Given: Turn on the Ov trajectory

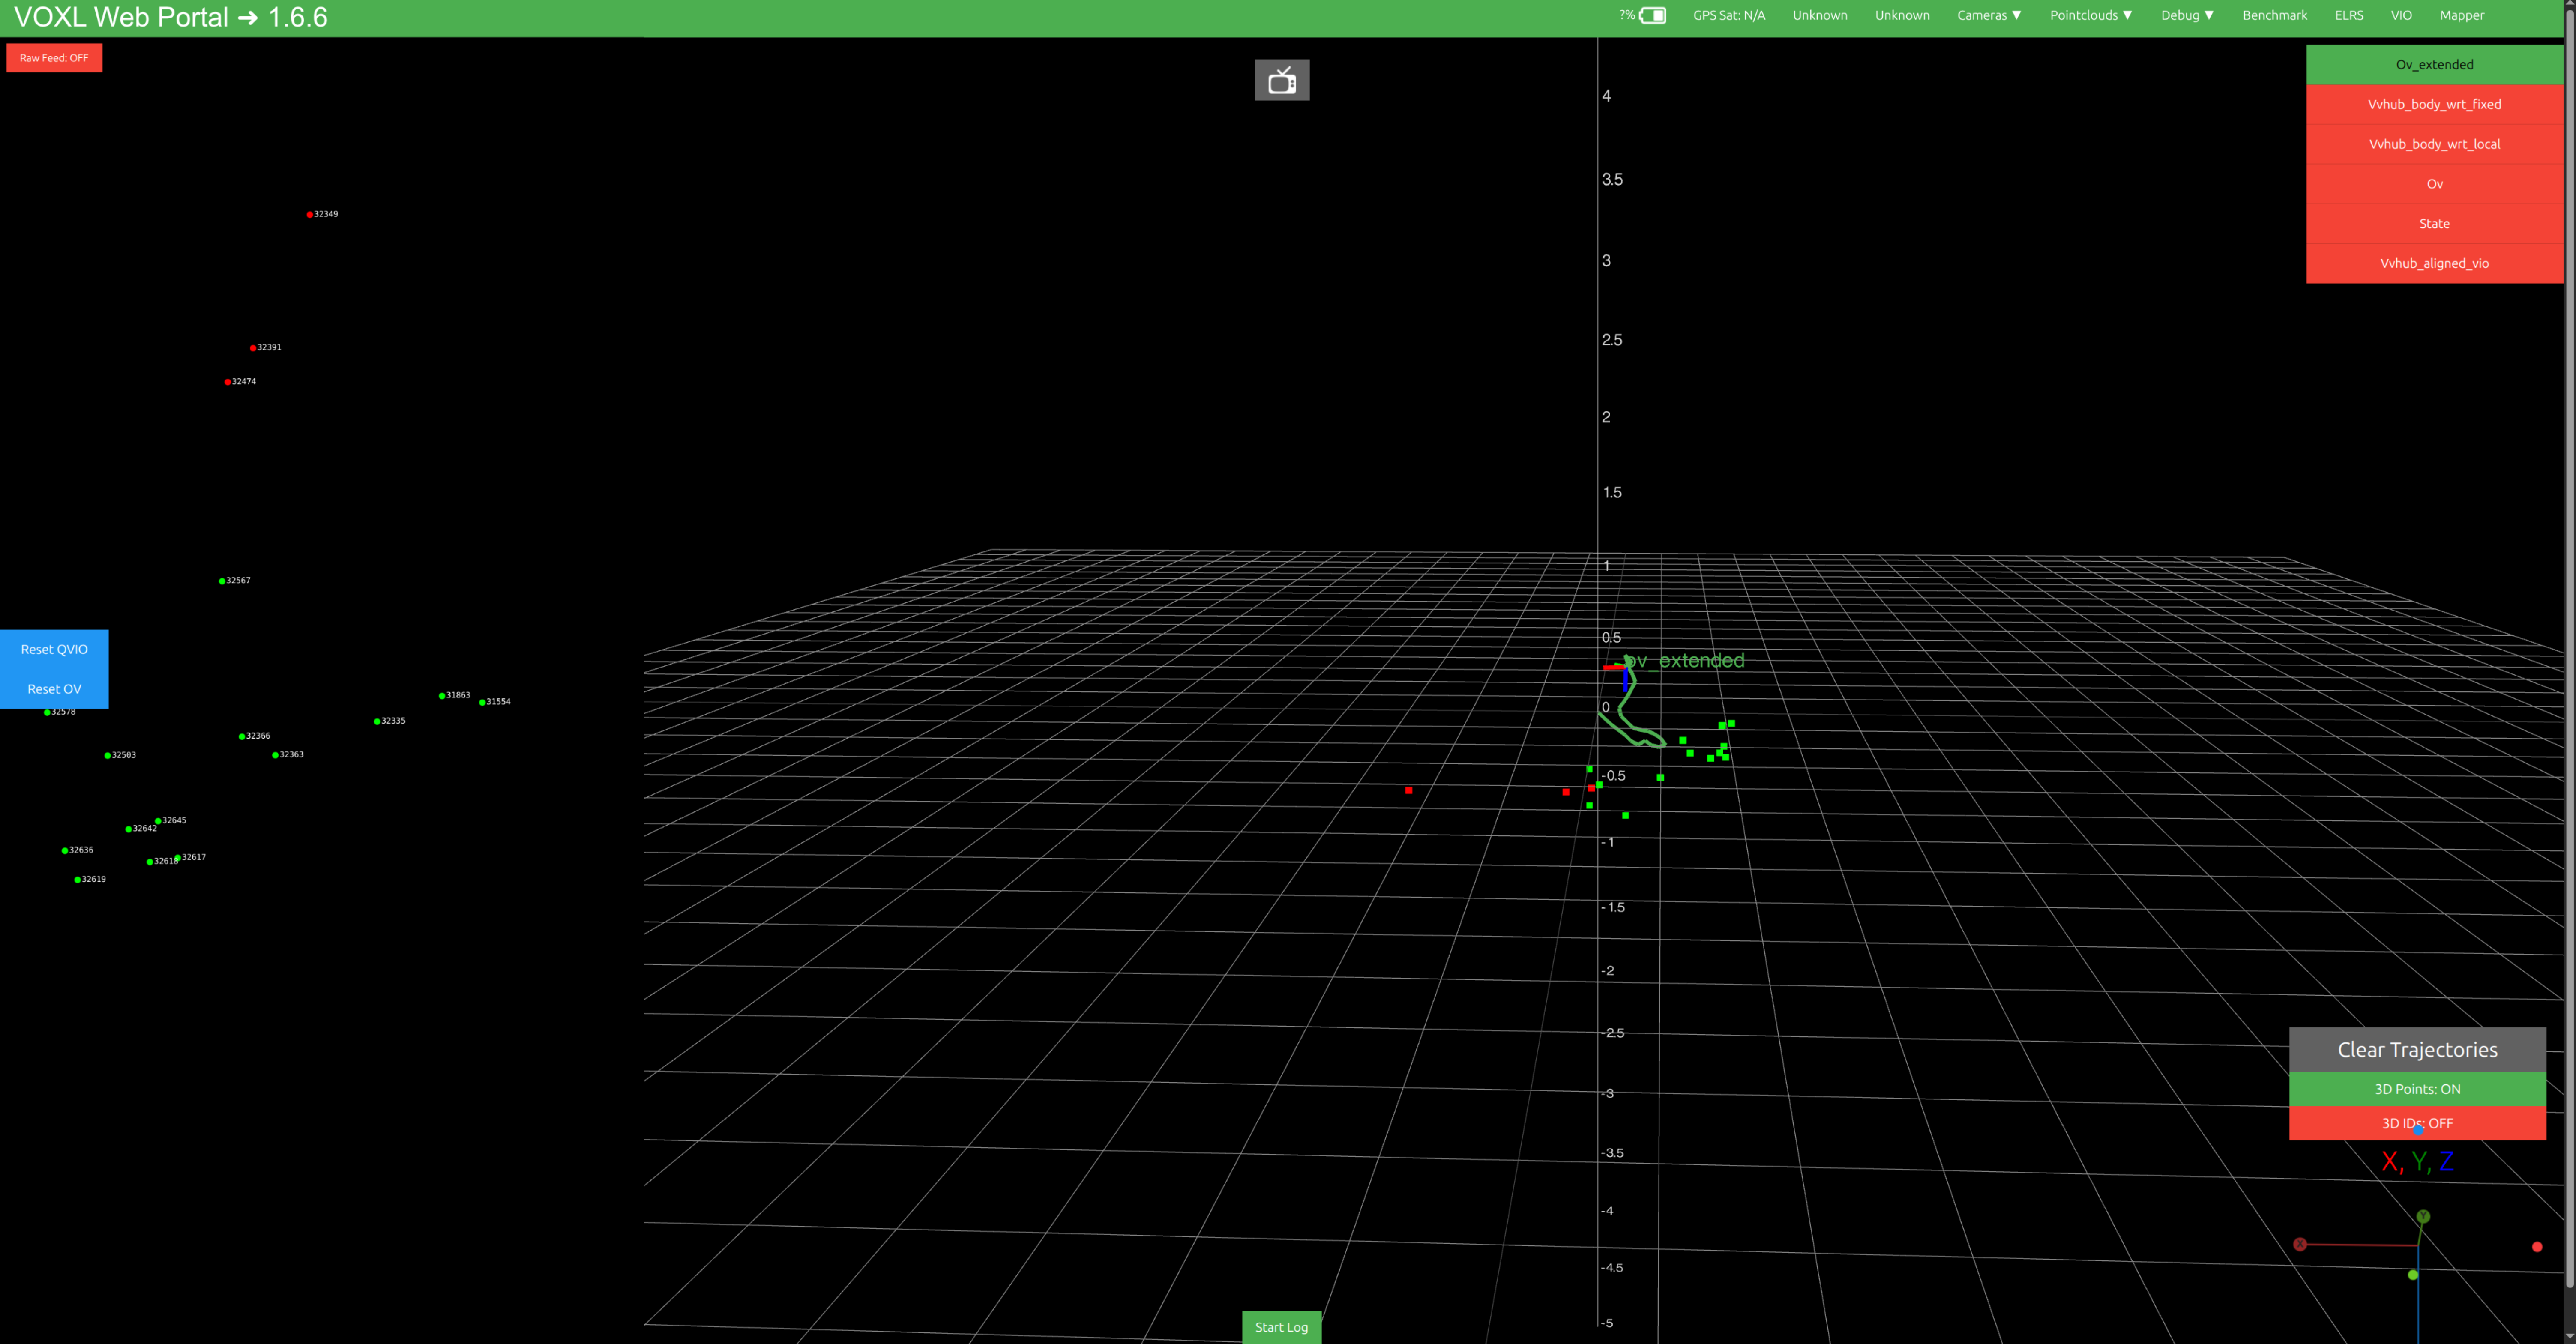Looking at the screenshot, I should click(x=2434, y=184).
